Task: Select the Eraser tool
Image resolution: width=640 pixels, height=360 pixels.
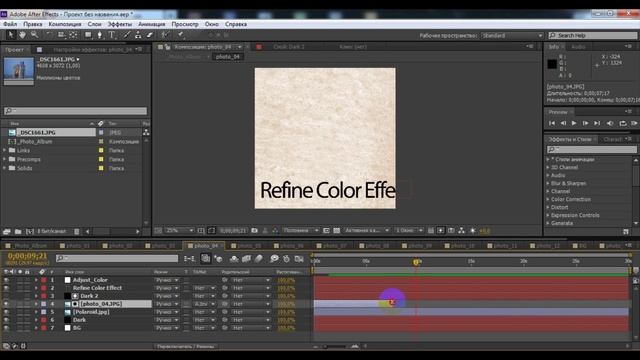Action: click(150, 35)
